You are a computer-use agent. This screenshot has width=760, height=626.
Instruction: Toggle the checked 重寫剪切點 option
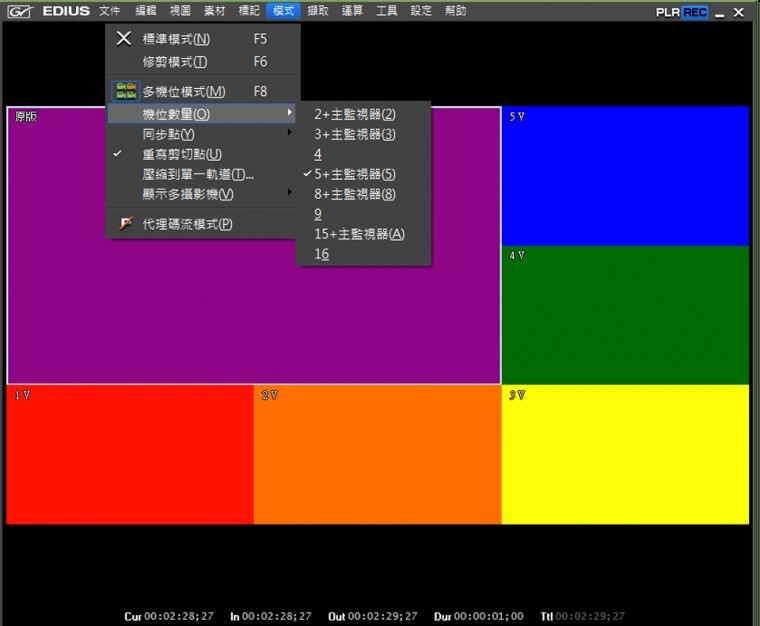[182, 154]
